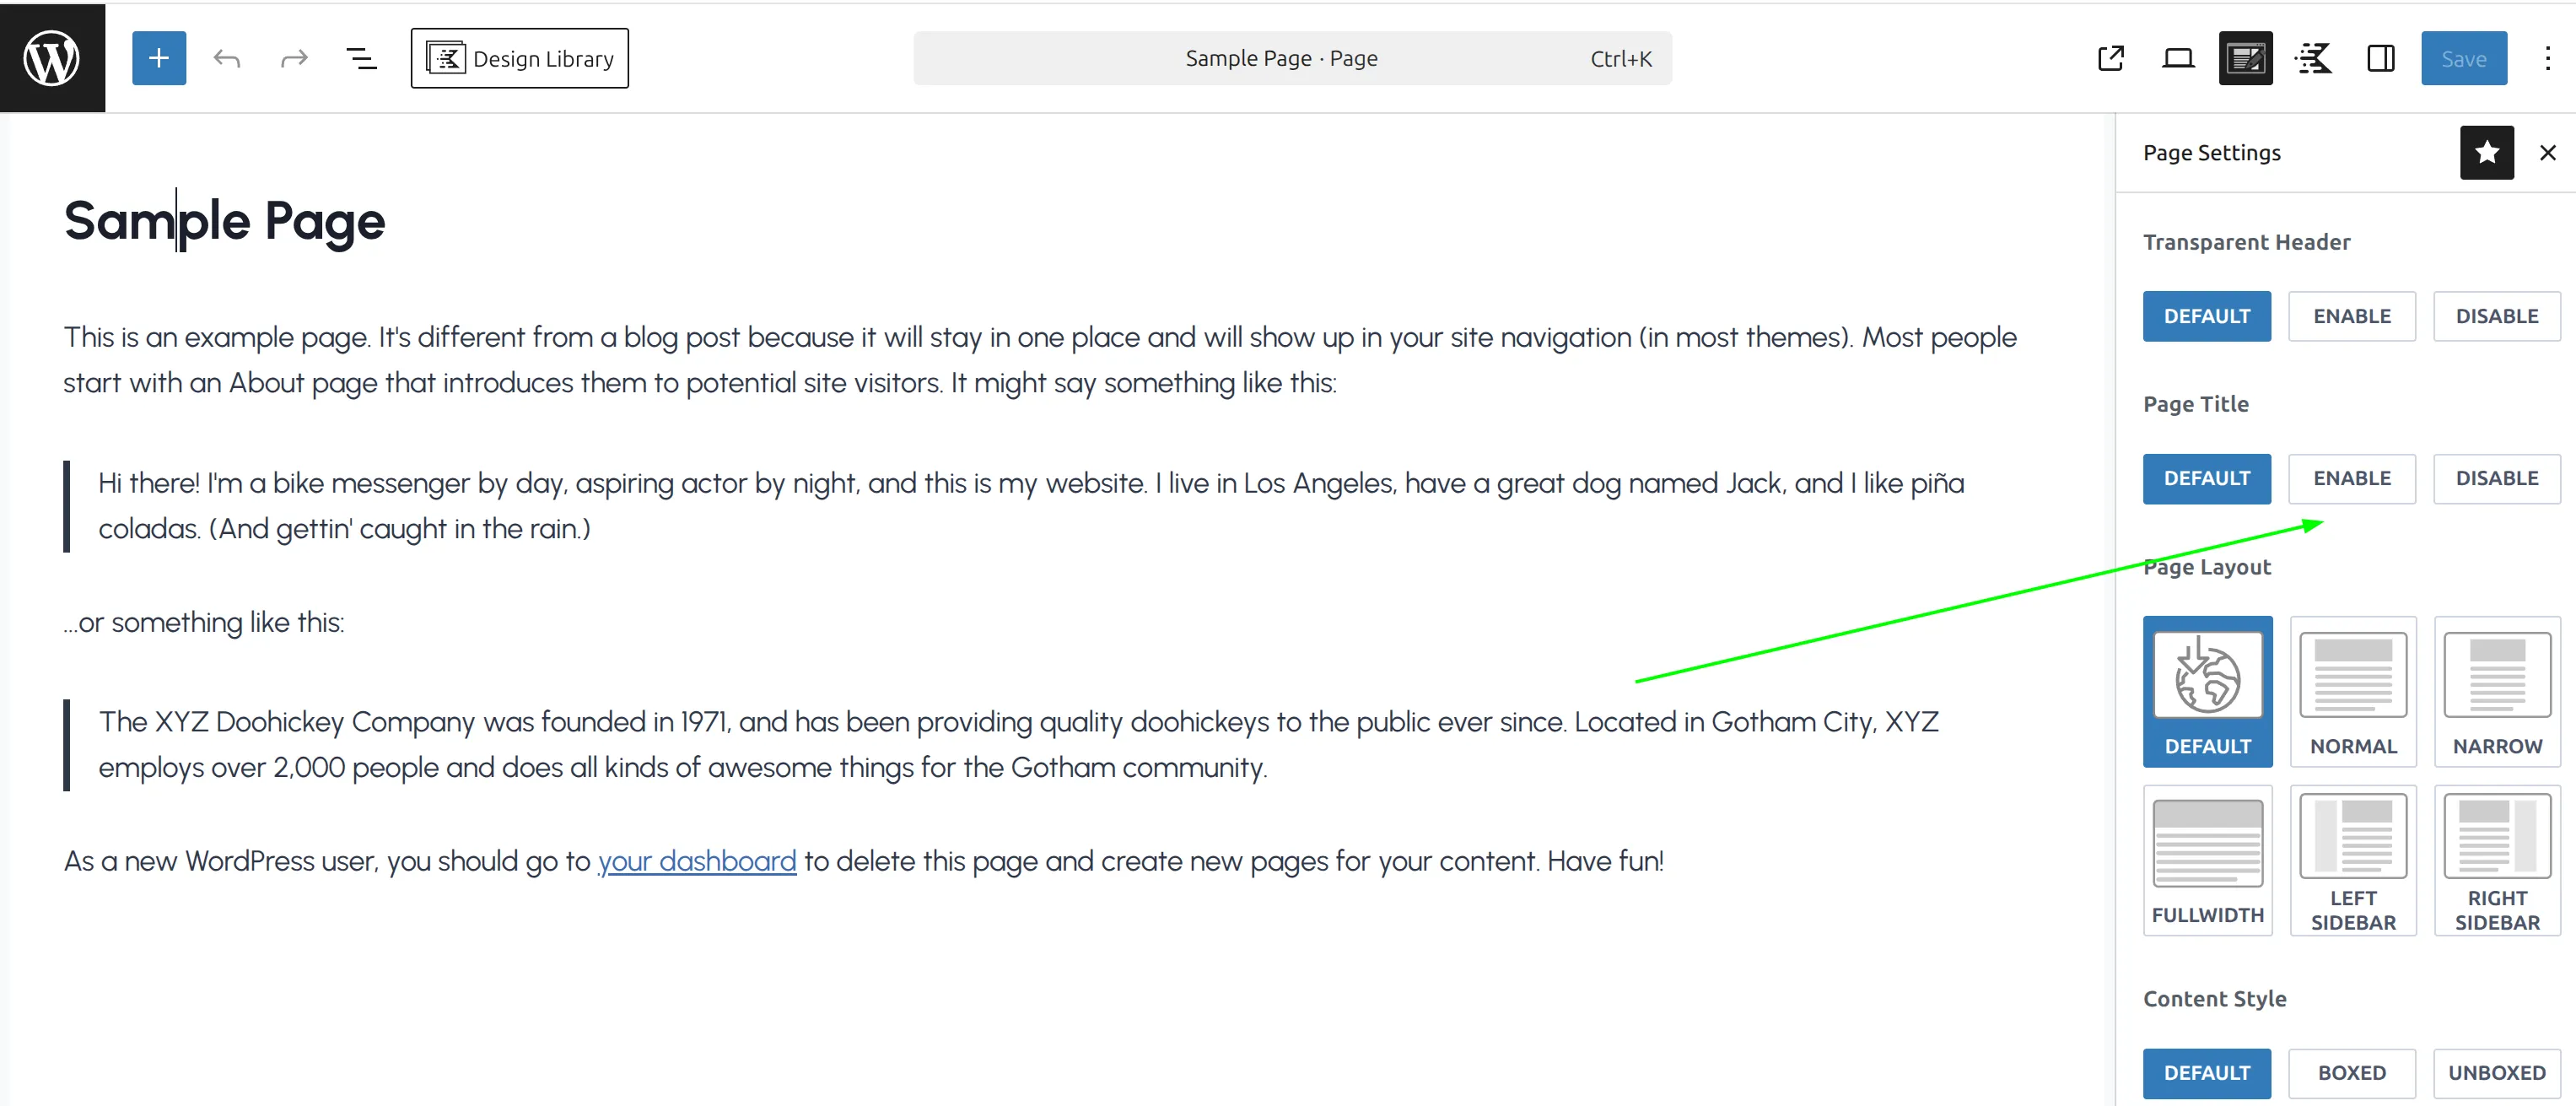View page in a new tab
The image size is (2576, 1106).
click(2110, 58)
